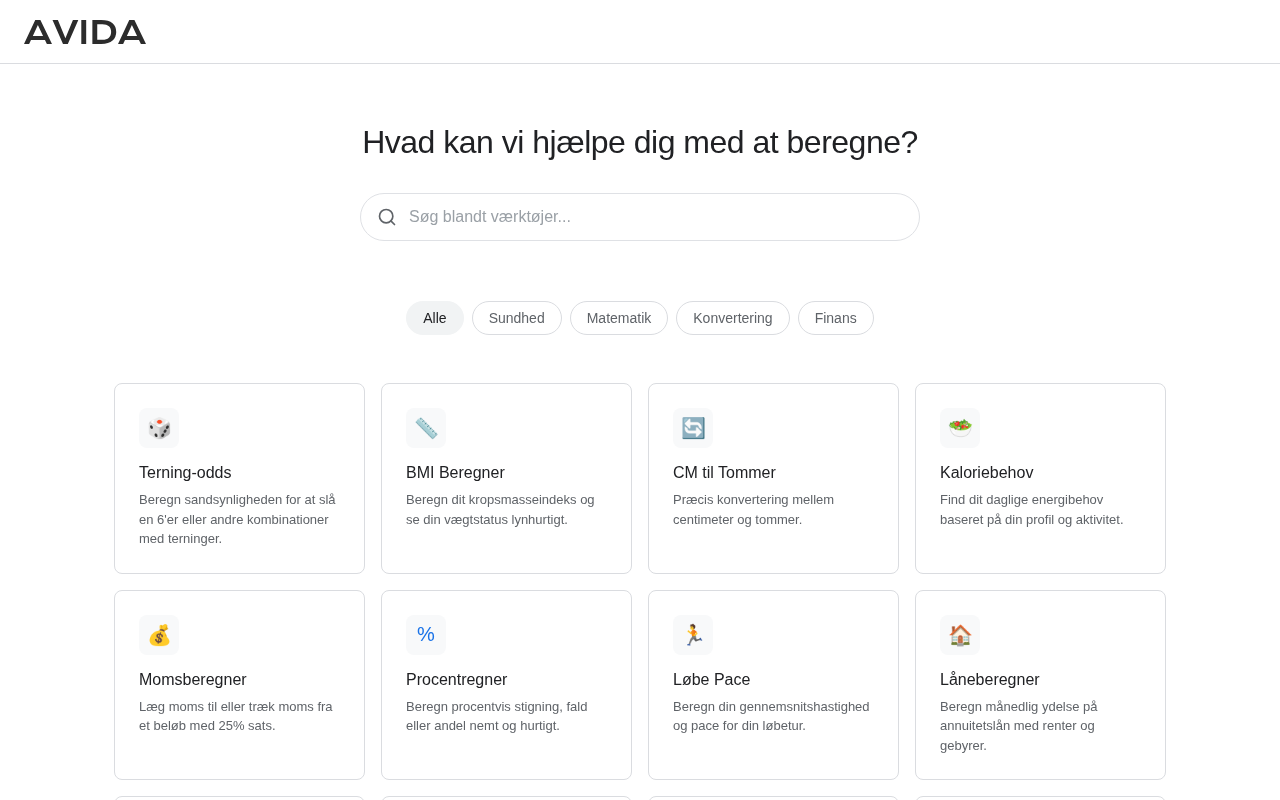Click the runner icon on Løbe Pace
The width and height of the screenshot is (1280, 800).
point(693,635)
